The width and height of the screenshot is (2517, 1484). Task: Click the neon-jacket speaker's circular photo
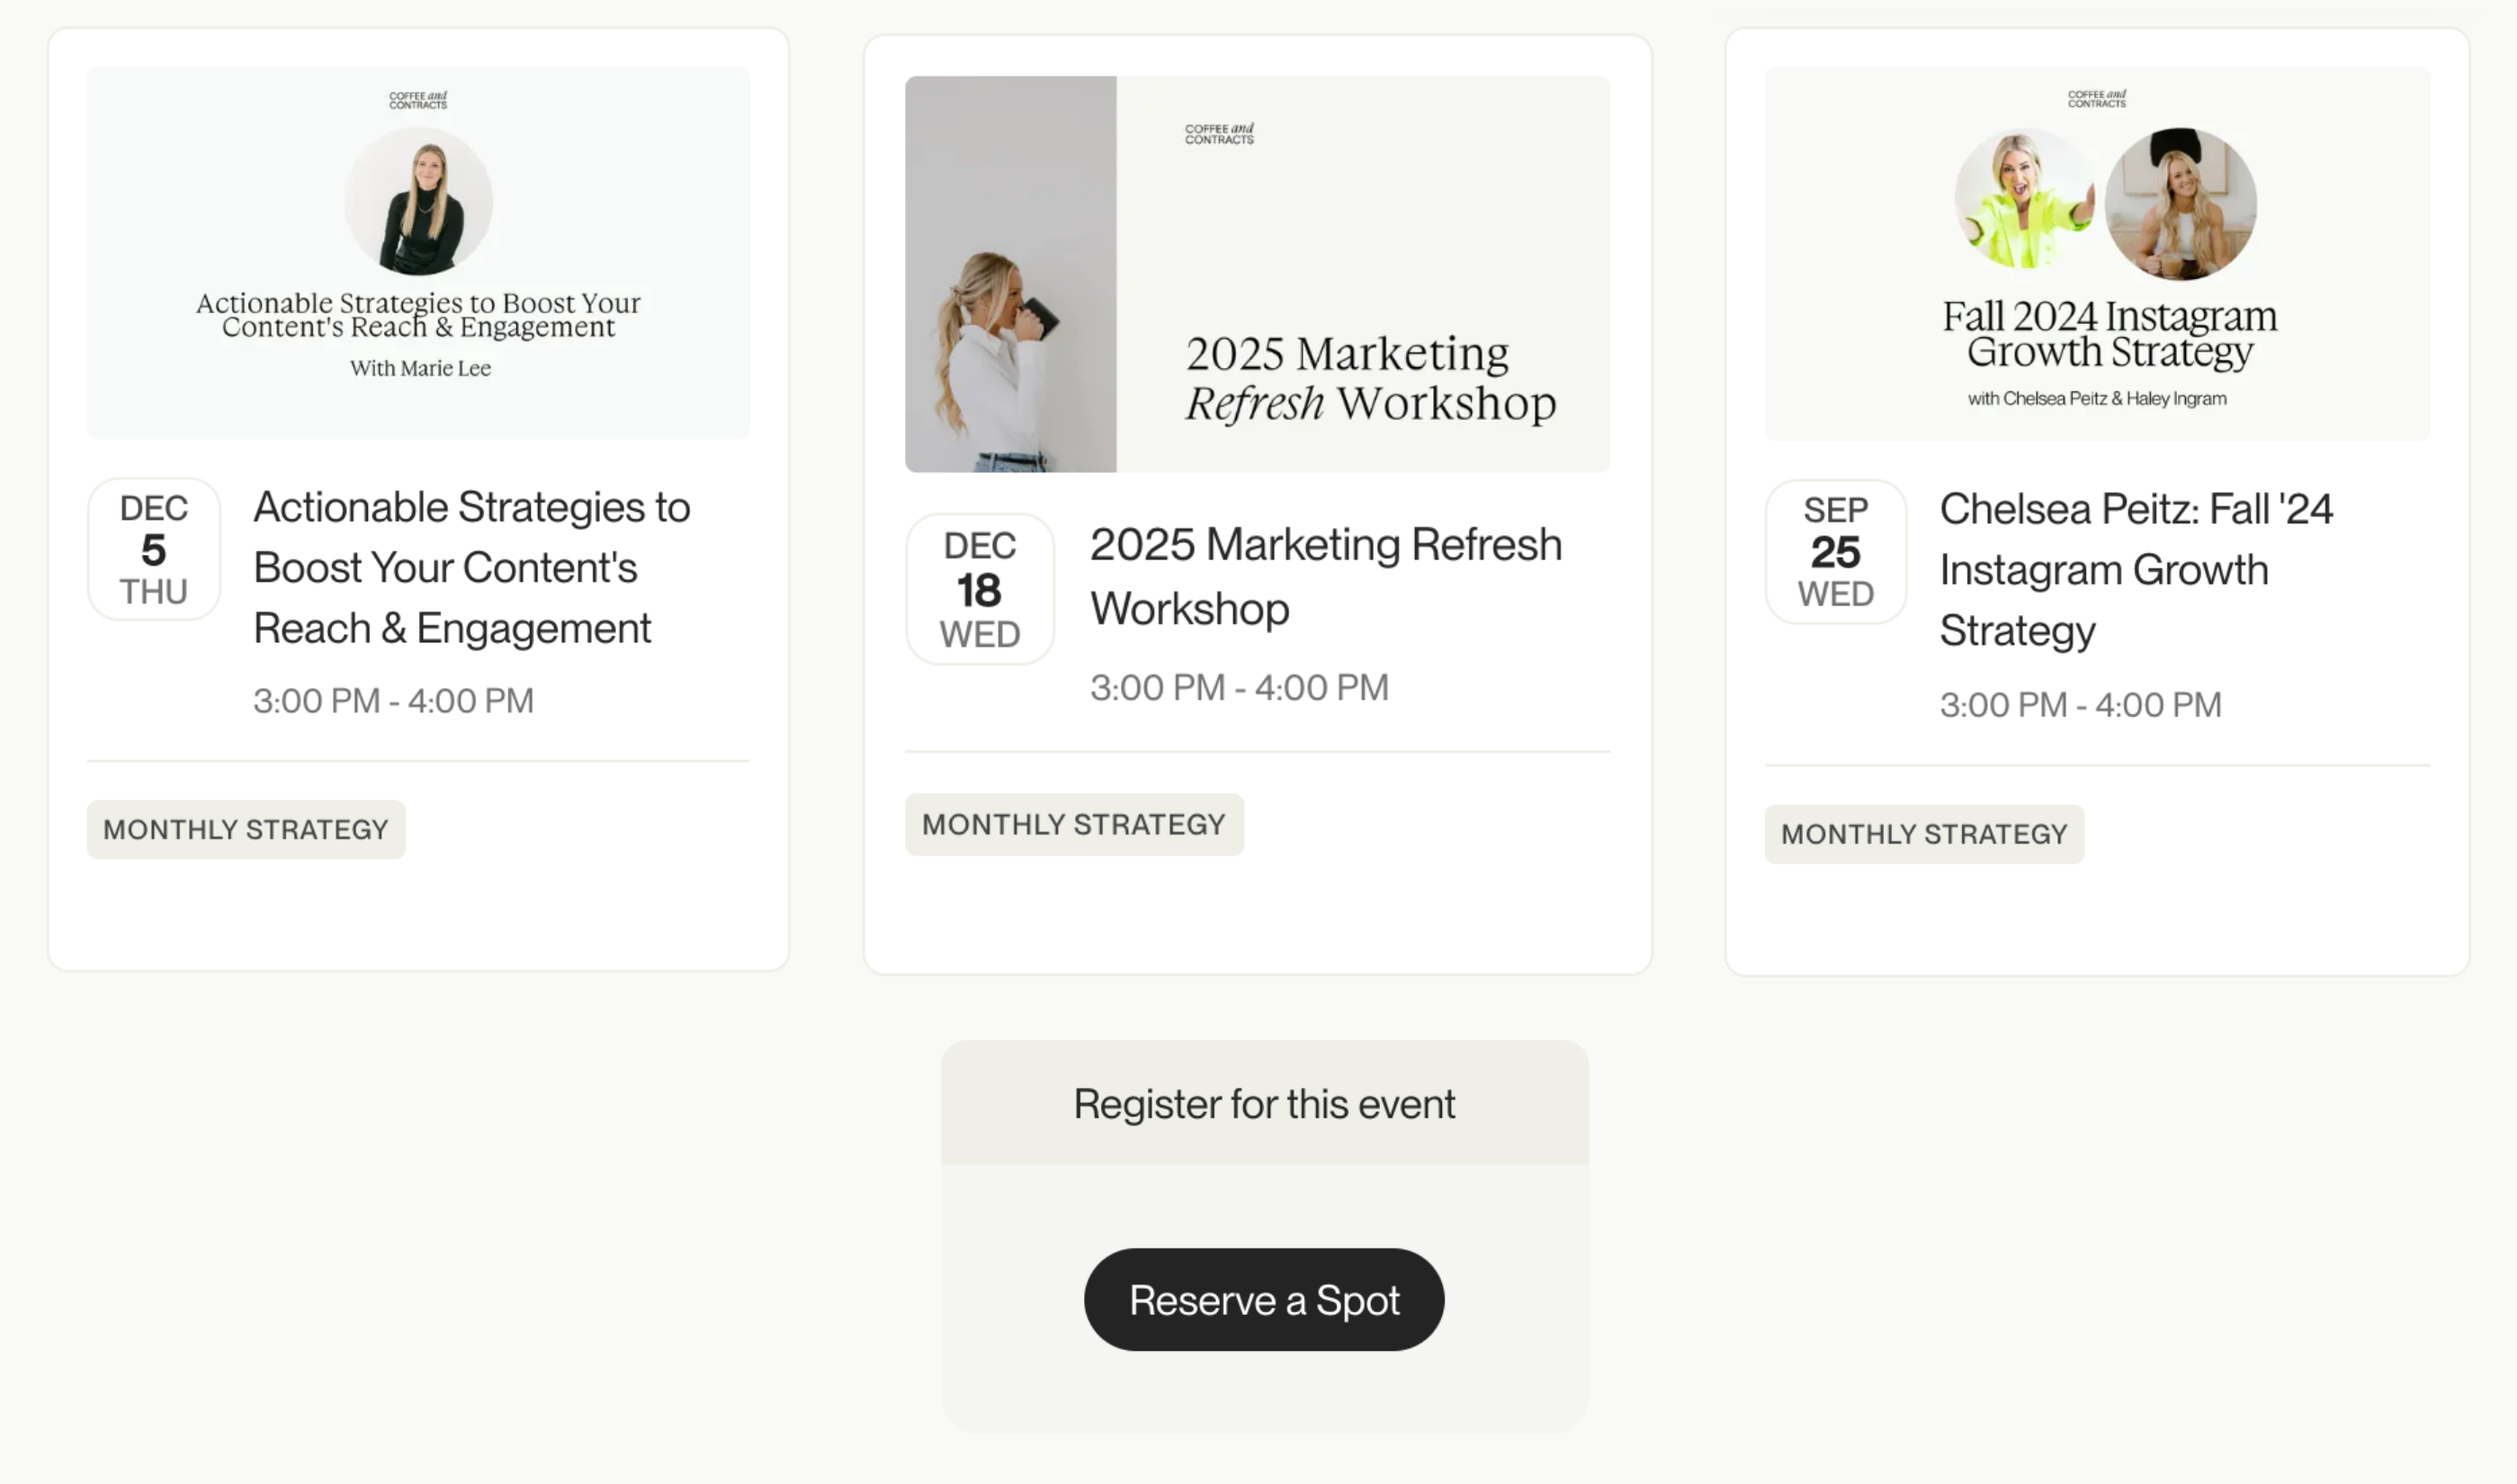coord(2026,199)
